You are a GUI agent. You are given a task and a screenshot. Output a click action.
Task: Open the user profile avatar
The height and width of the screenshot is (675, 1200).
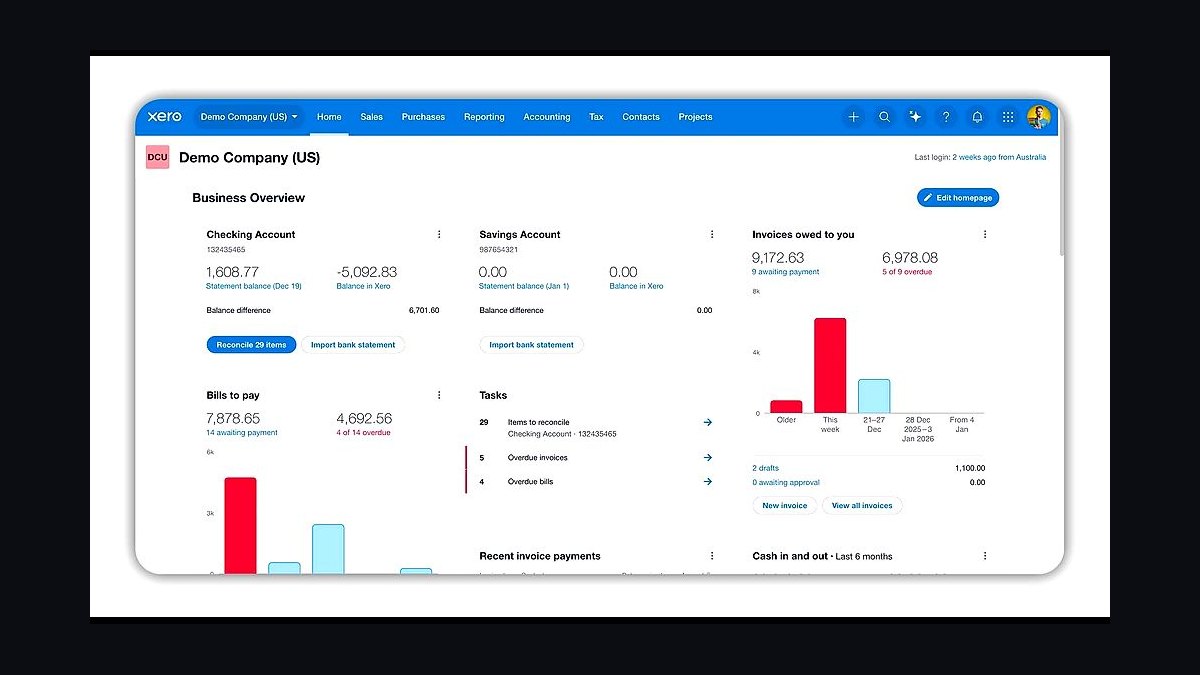coord(1039,117)
